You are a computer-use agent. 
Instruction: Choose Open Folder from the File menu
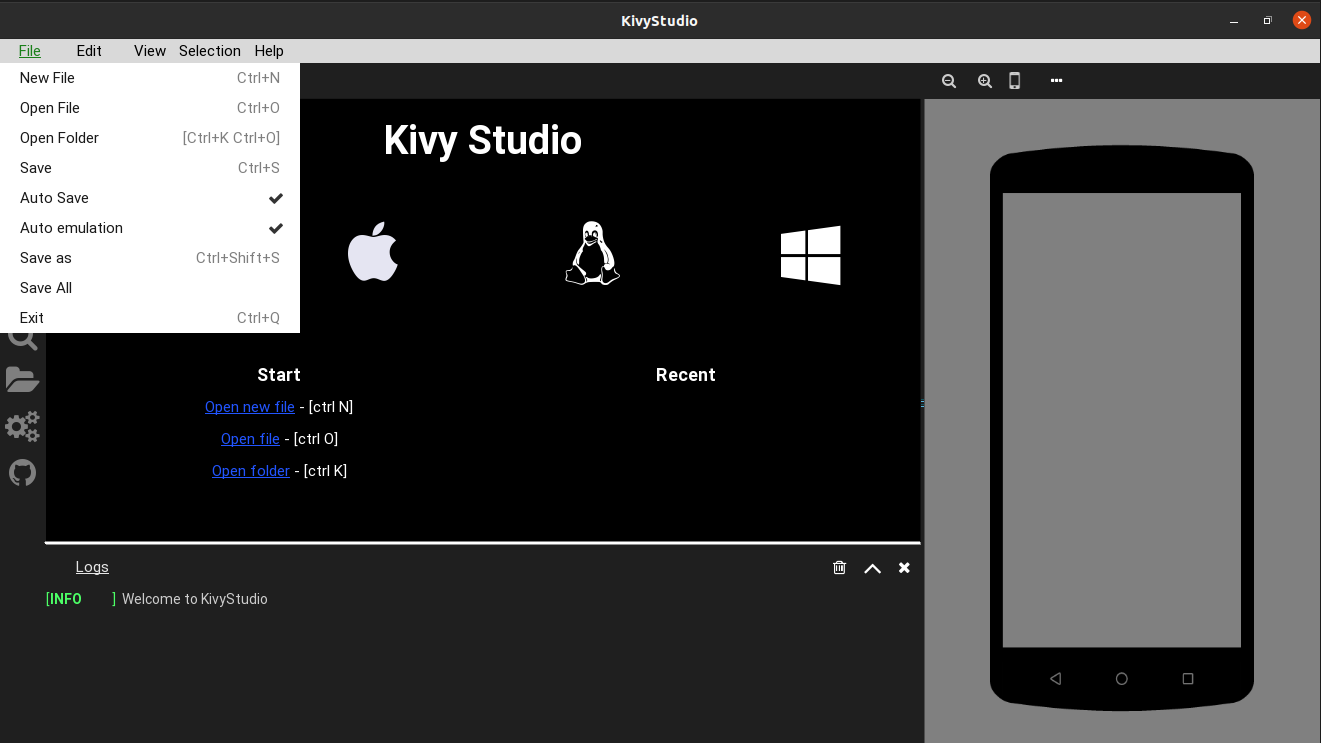[150, 138]
